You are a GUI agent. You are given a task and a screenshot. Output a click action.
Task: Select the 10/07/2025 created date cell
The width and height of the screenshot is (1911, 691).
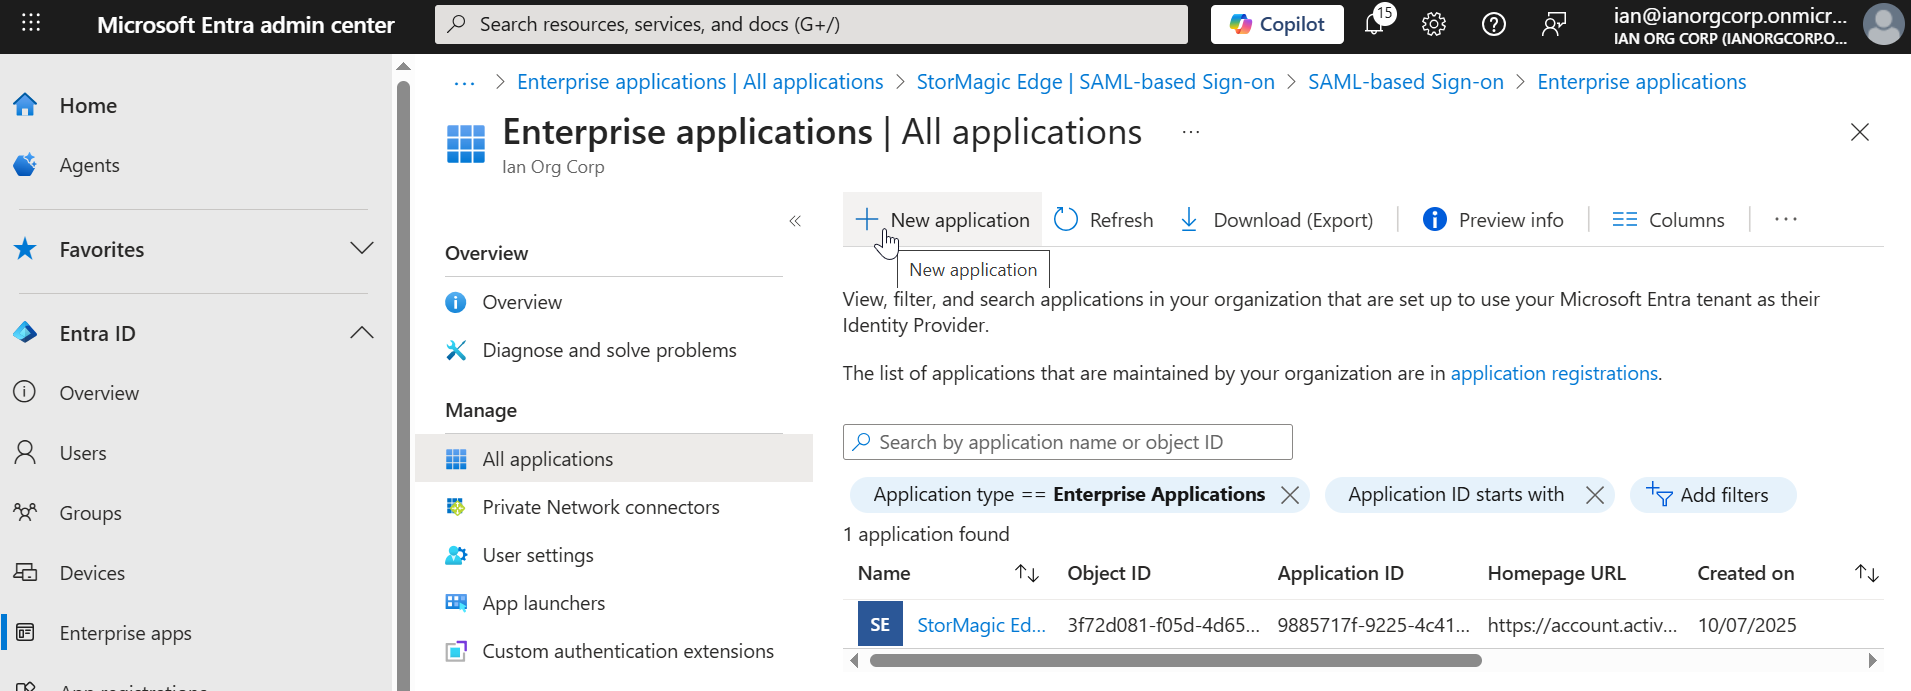click(x=1747, y=625)
